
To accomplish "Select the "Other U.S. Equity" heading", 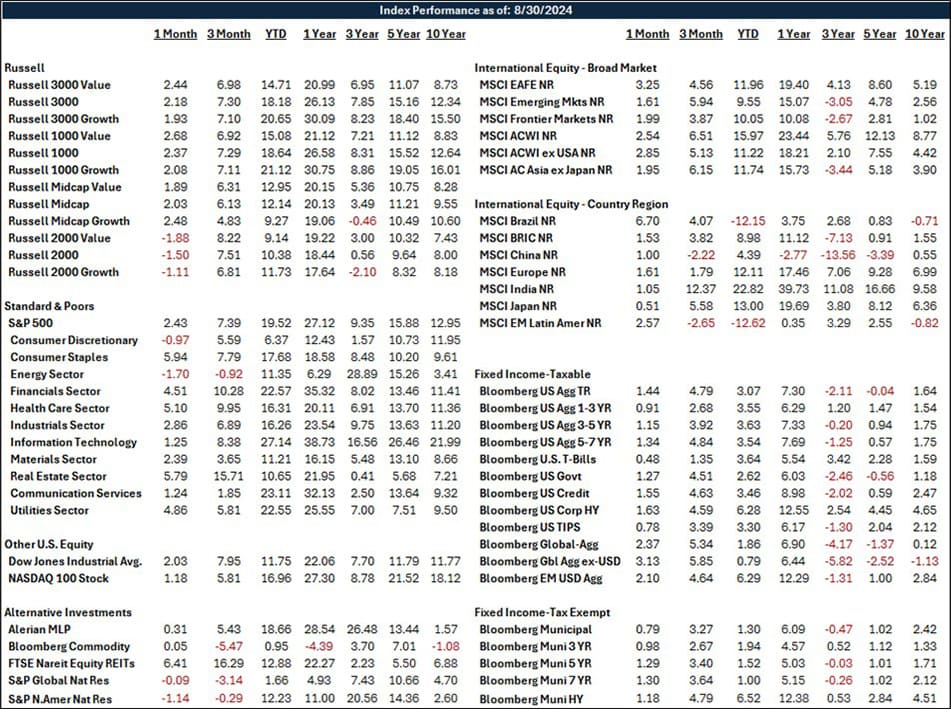I will [x=49, y=544].
